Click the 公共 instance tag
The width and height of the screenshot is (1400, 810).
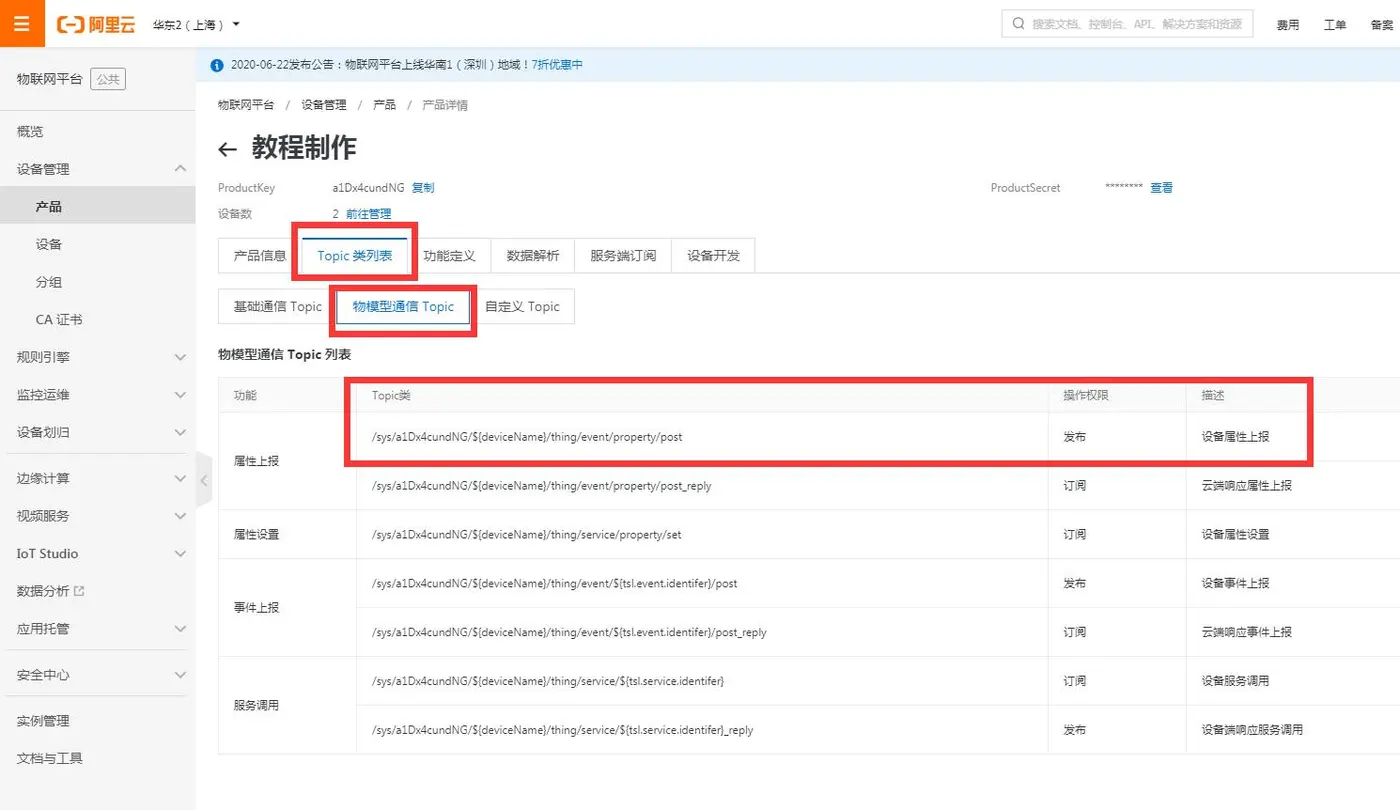pyautogui.click(x=108, y=79)
